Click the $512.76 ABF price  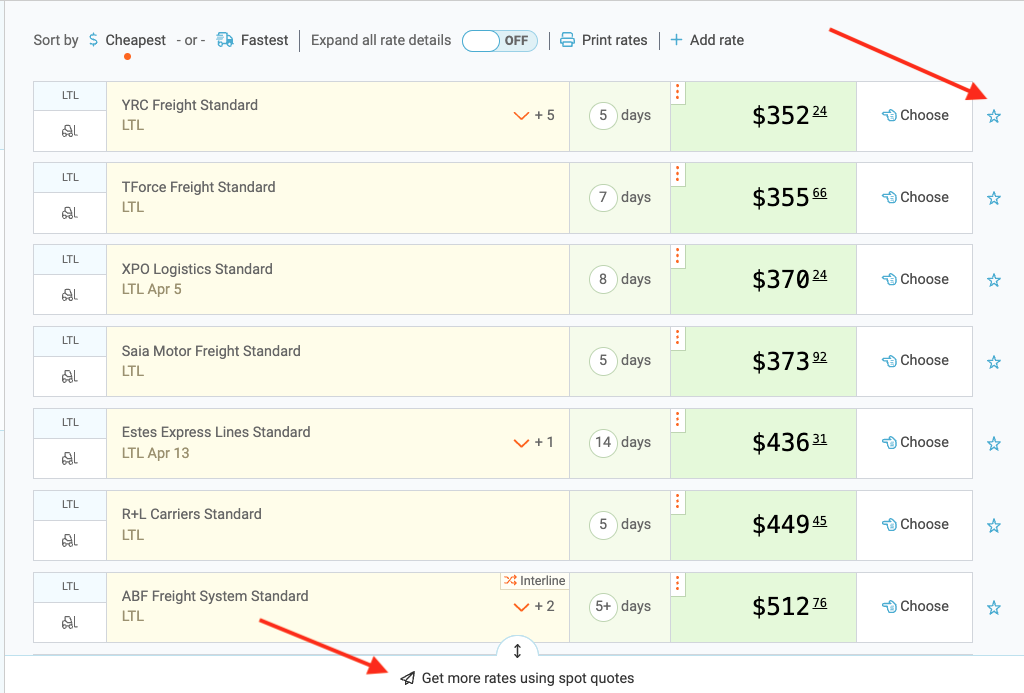[789, 607]
